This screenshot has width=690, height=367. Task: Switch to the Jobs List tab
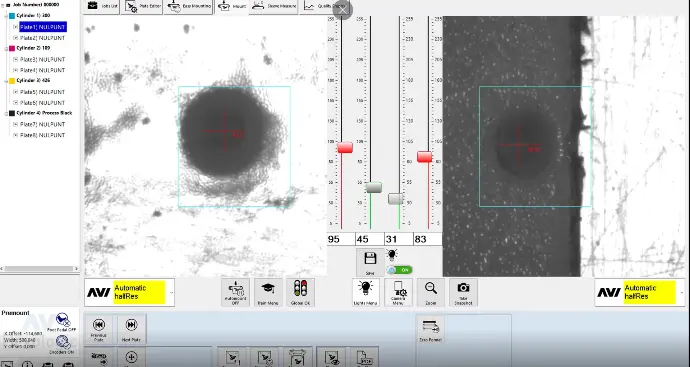coord(102,6)
